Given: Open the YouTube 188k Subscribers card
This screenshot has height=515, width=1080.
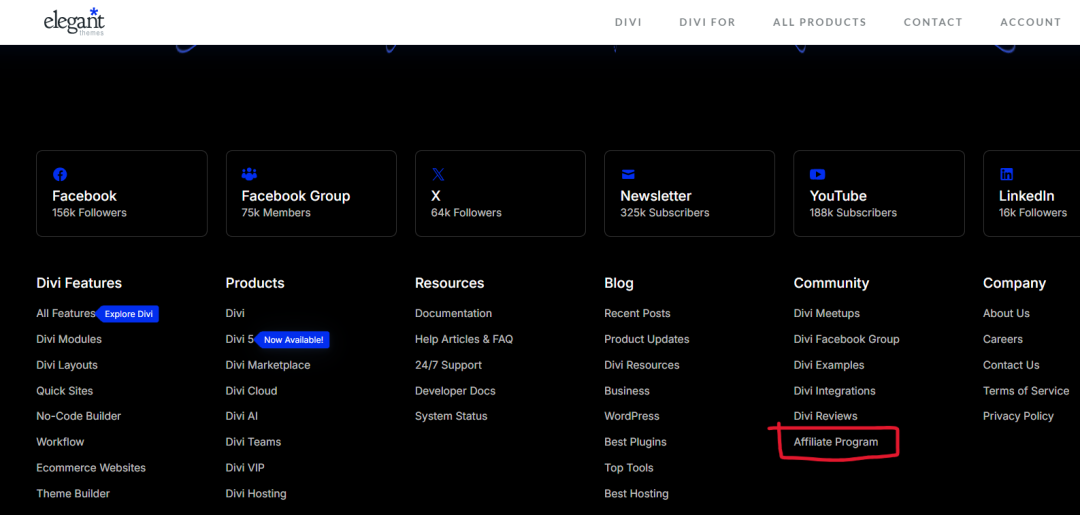Looking at the screenshot, I should tap(879, 193).
